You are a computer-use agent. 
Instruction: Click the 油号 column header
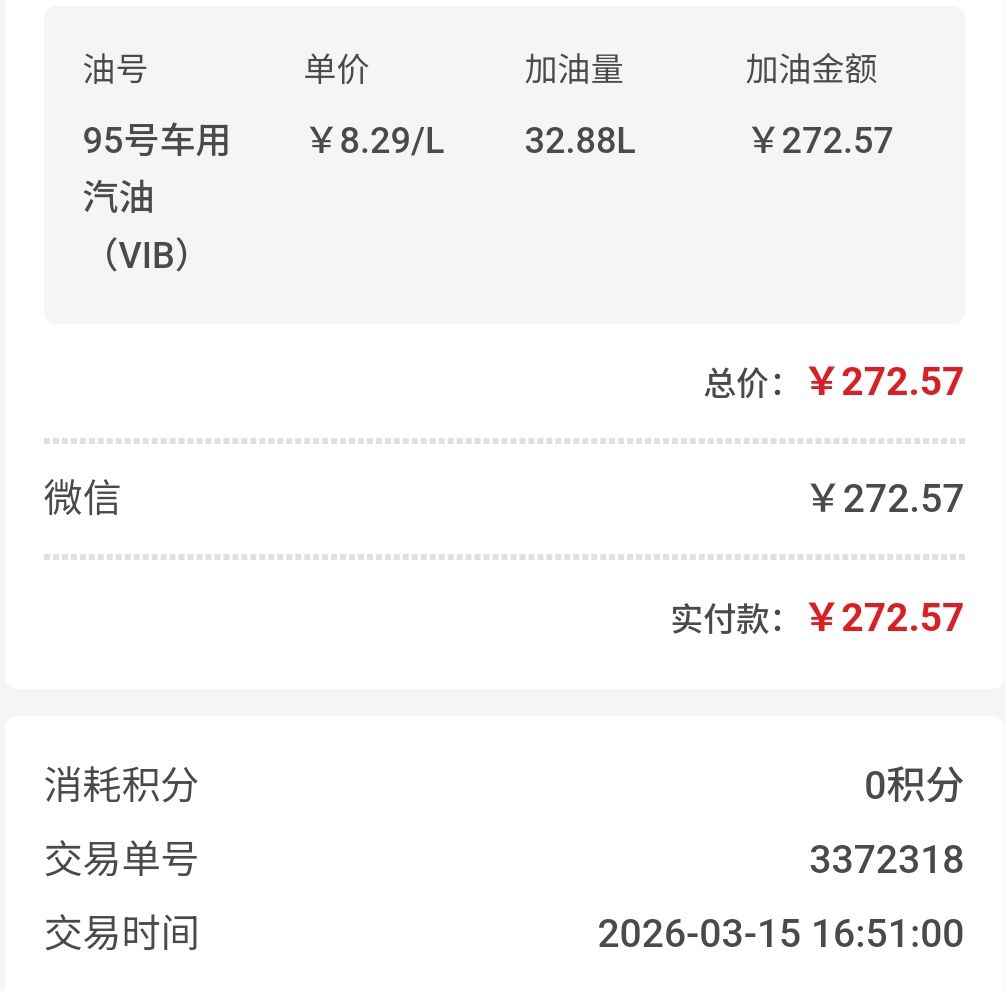tap(115, 69)
